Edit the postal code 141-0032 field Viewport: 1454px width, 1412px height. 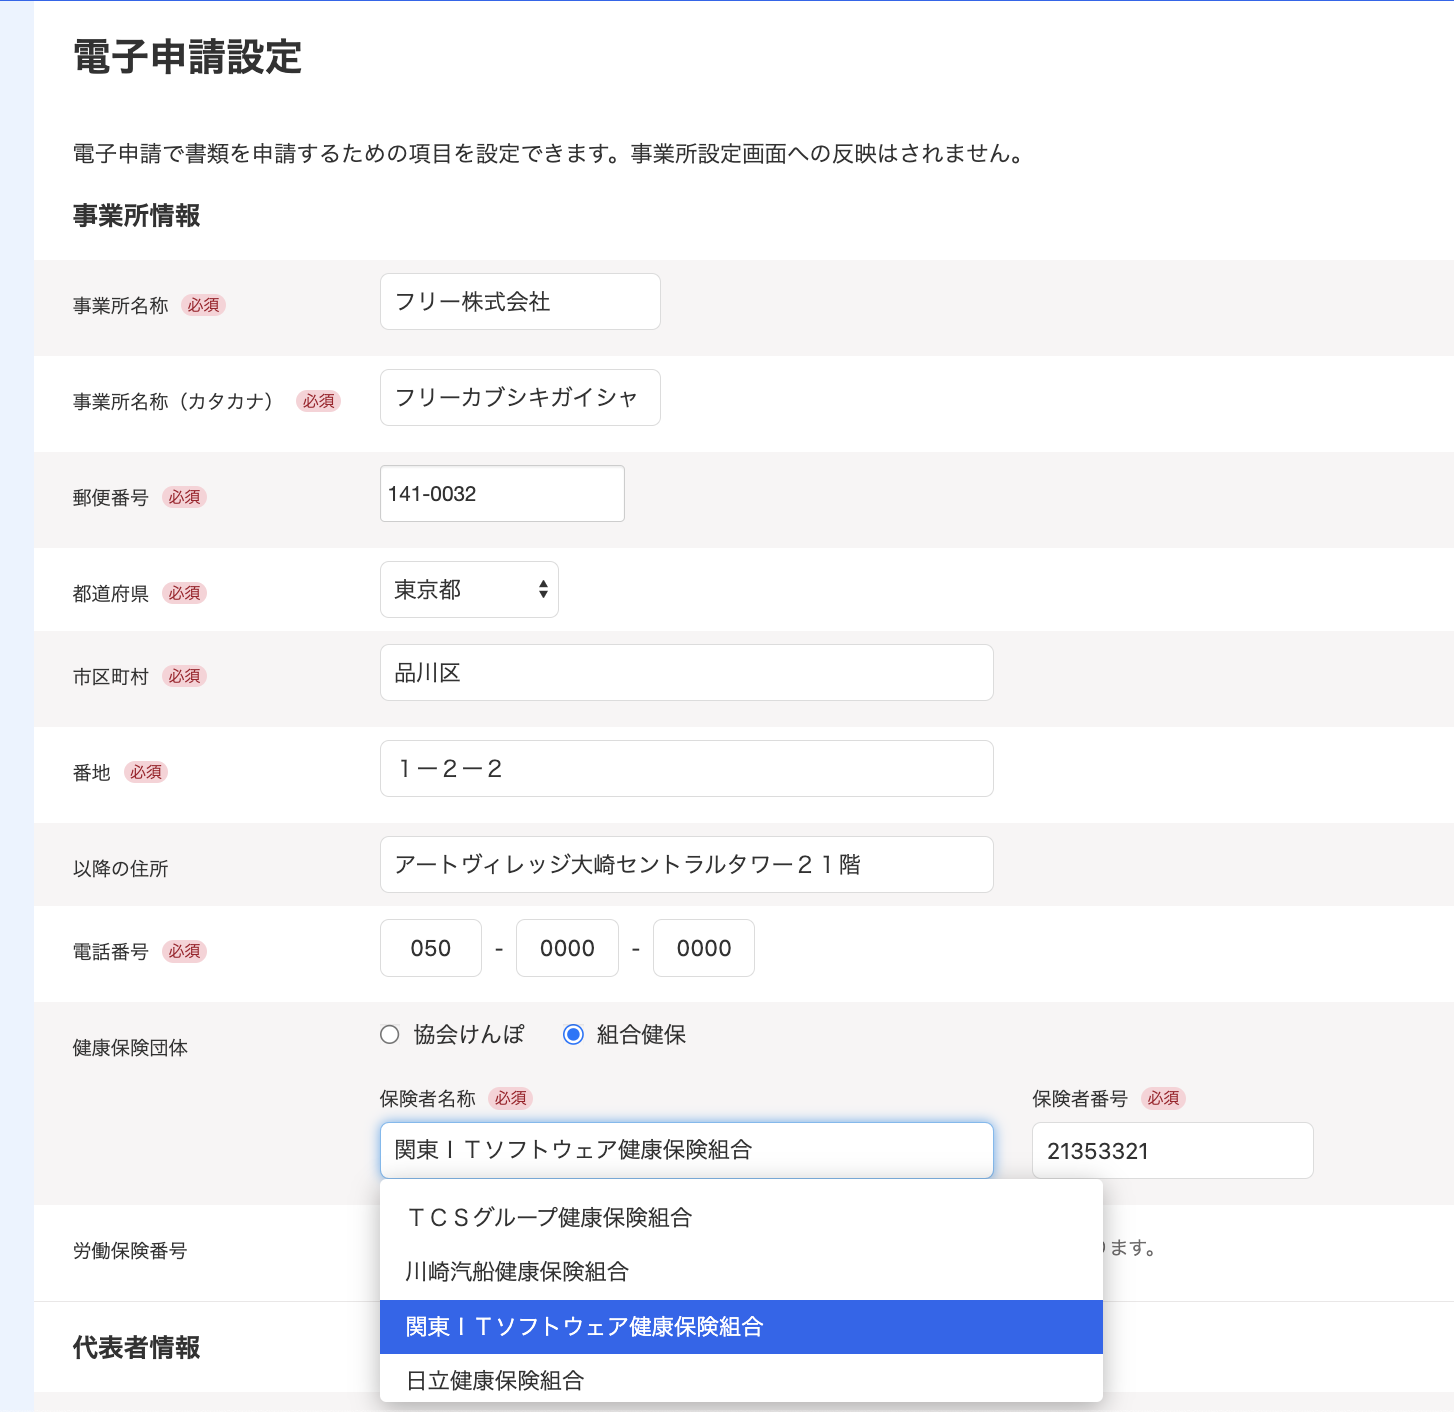[501, 493]
